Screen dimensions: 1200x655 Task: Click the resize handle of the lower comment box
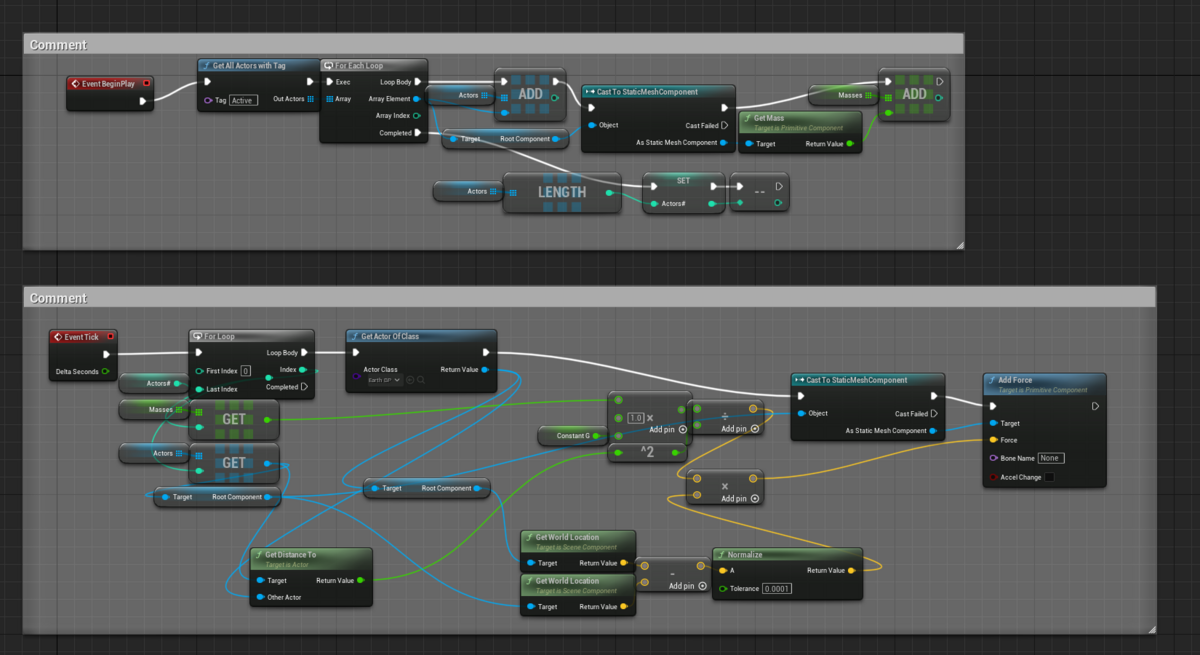1150,629
